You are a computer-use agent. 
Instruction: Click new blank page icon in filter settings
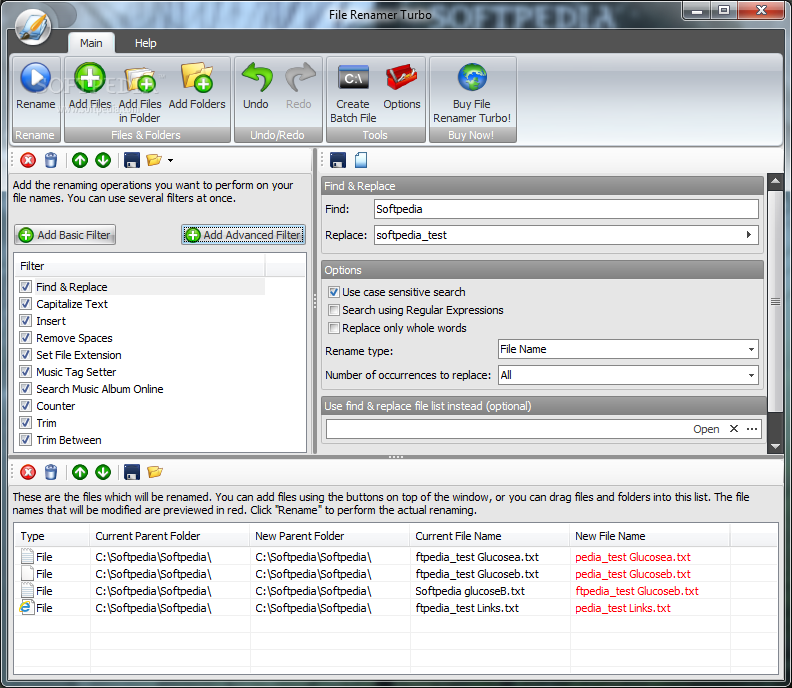(x=361, y=160)
